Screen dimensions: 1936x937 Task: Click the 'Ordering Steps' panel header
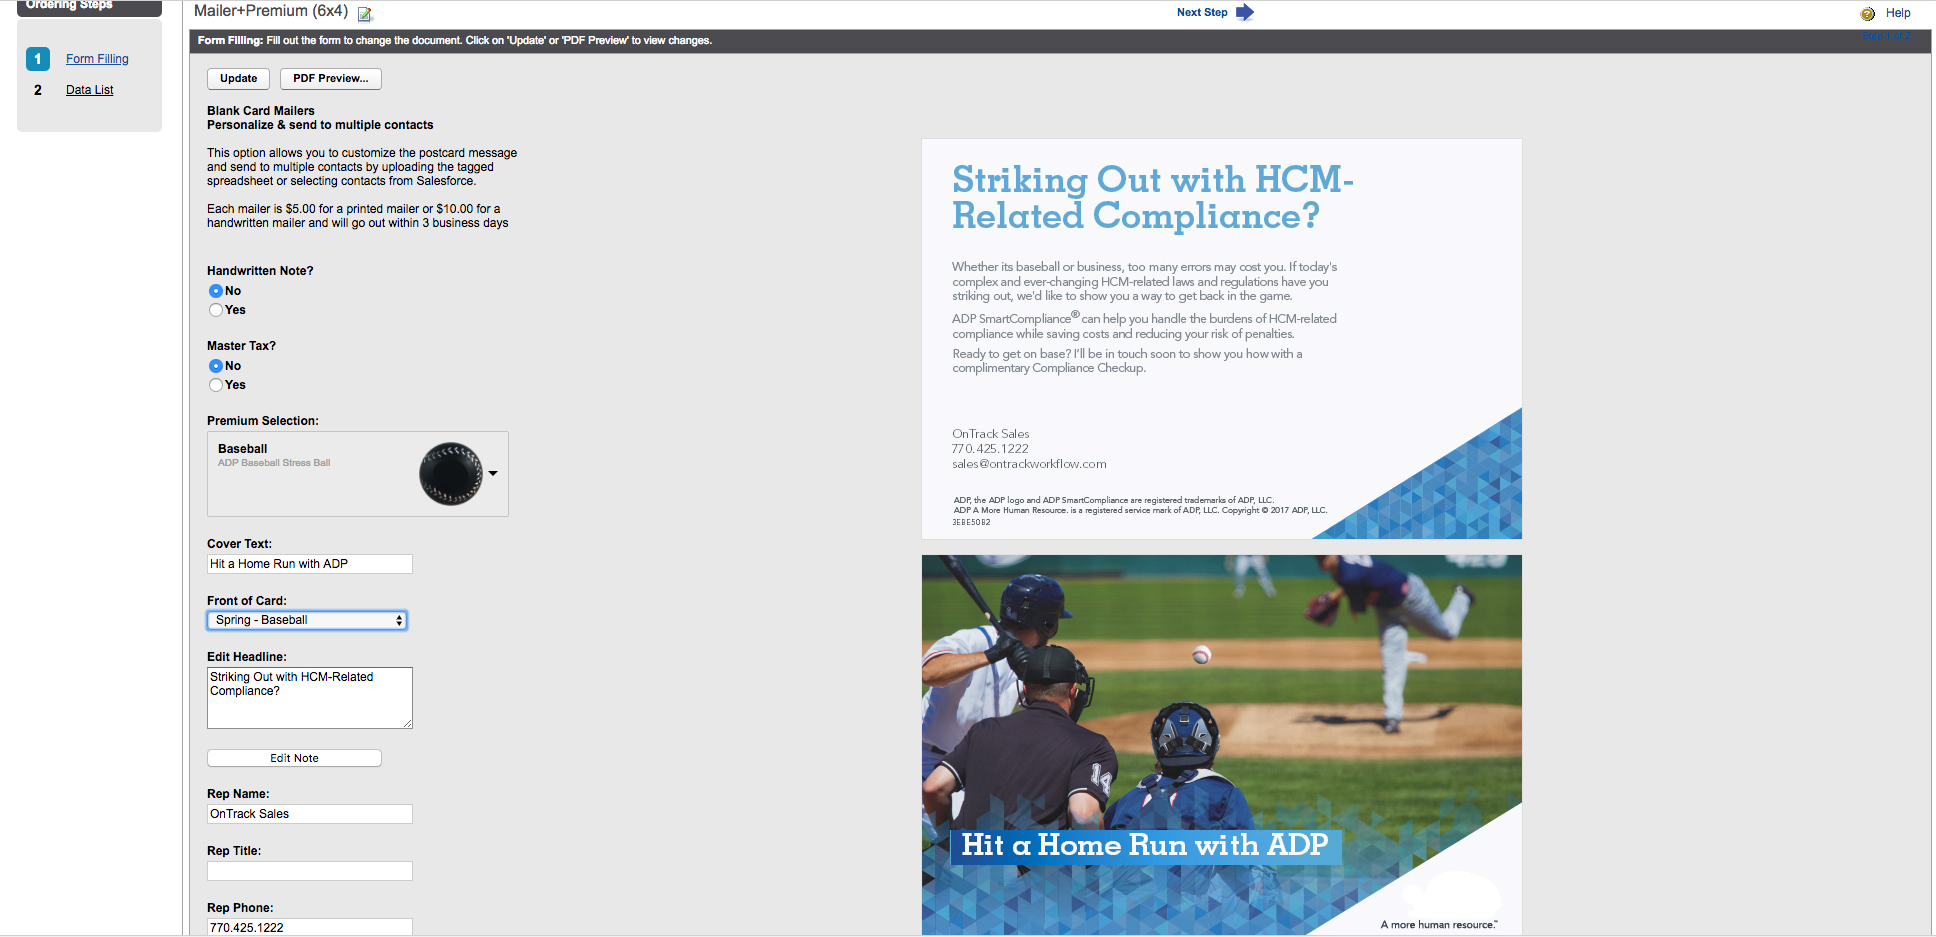(x=89, y=6)
